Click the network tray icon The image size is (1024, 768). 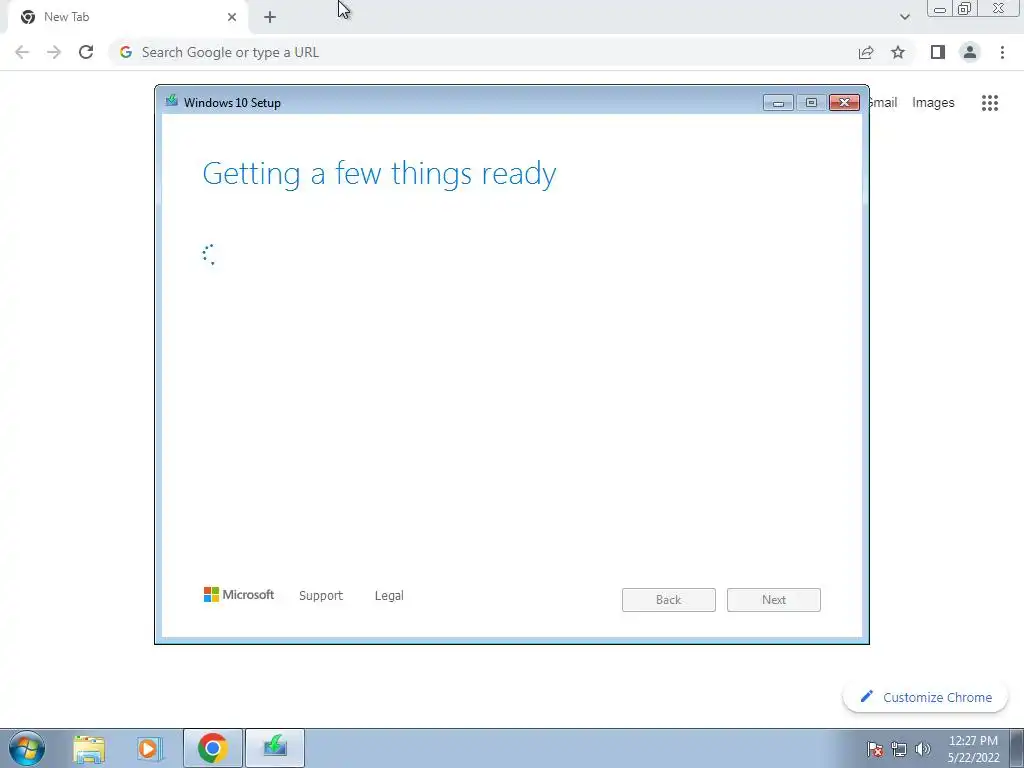899,749
